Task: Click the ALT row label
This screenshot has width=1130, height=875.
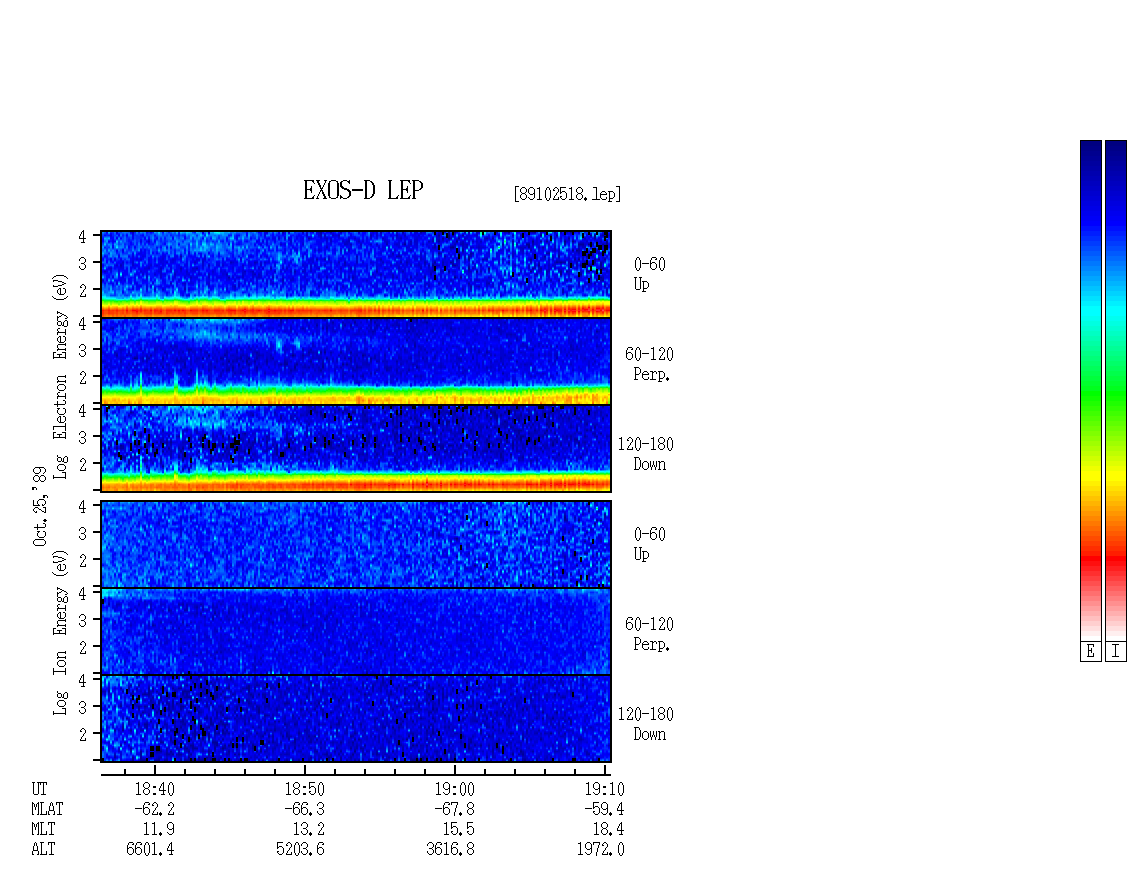Action: (x=43, y=850)
